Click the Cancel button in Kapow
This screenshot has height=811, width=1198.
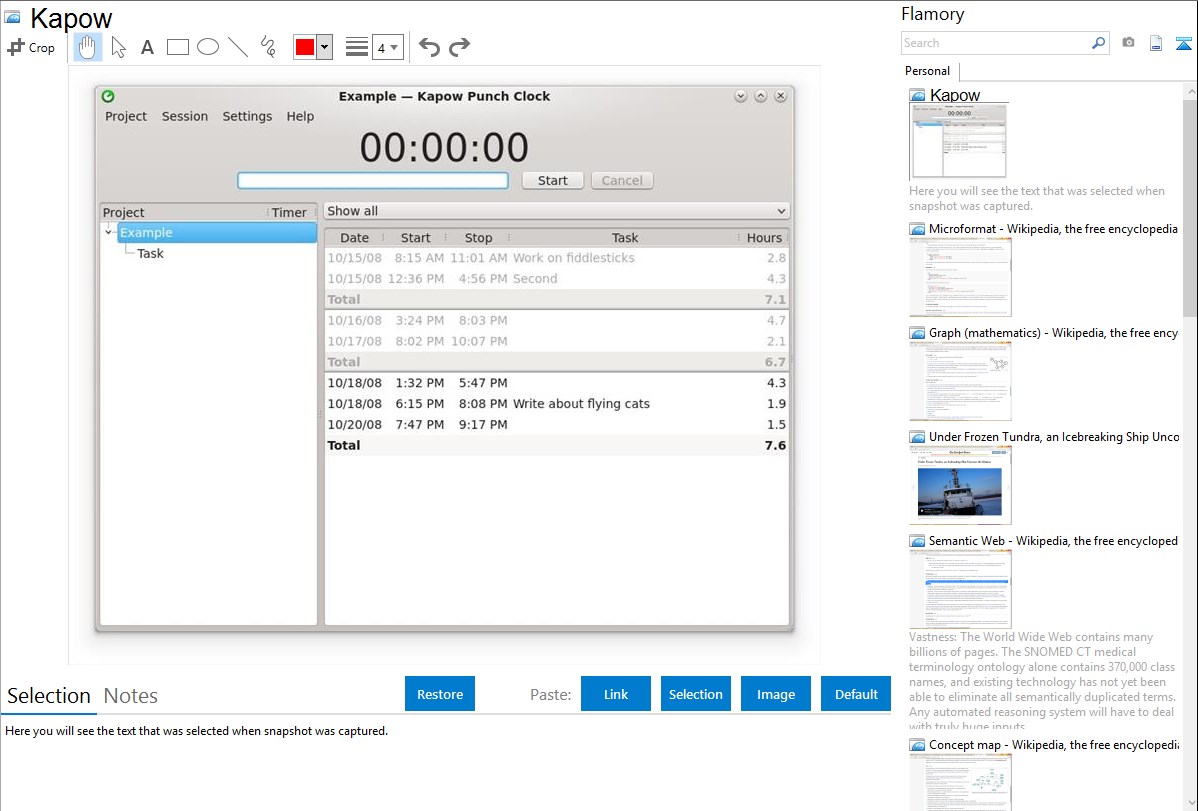[622, 180]
